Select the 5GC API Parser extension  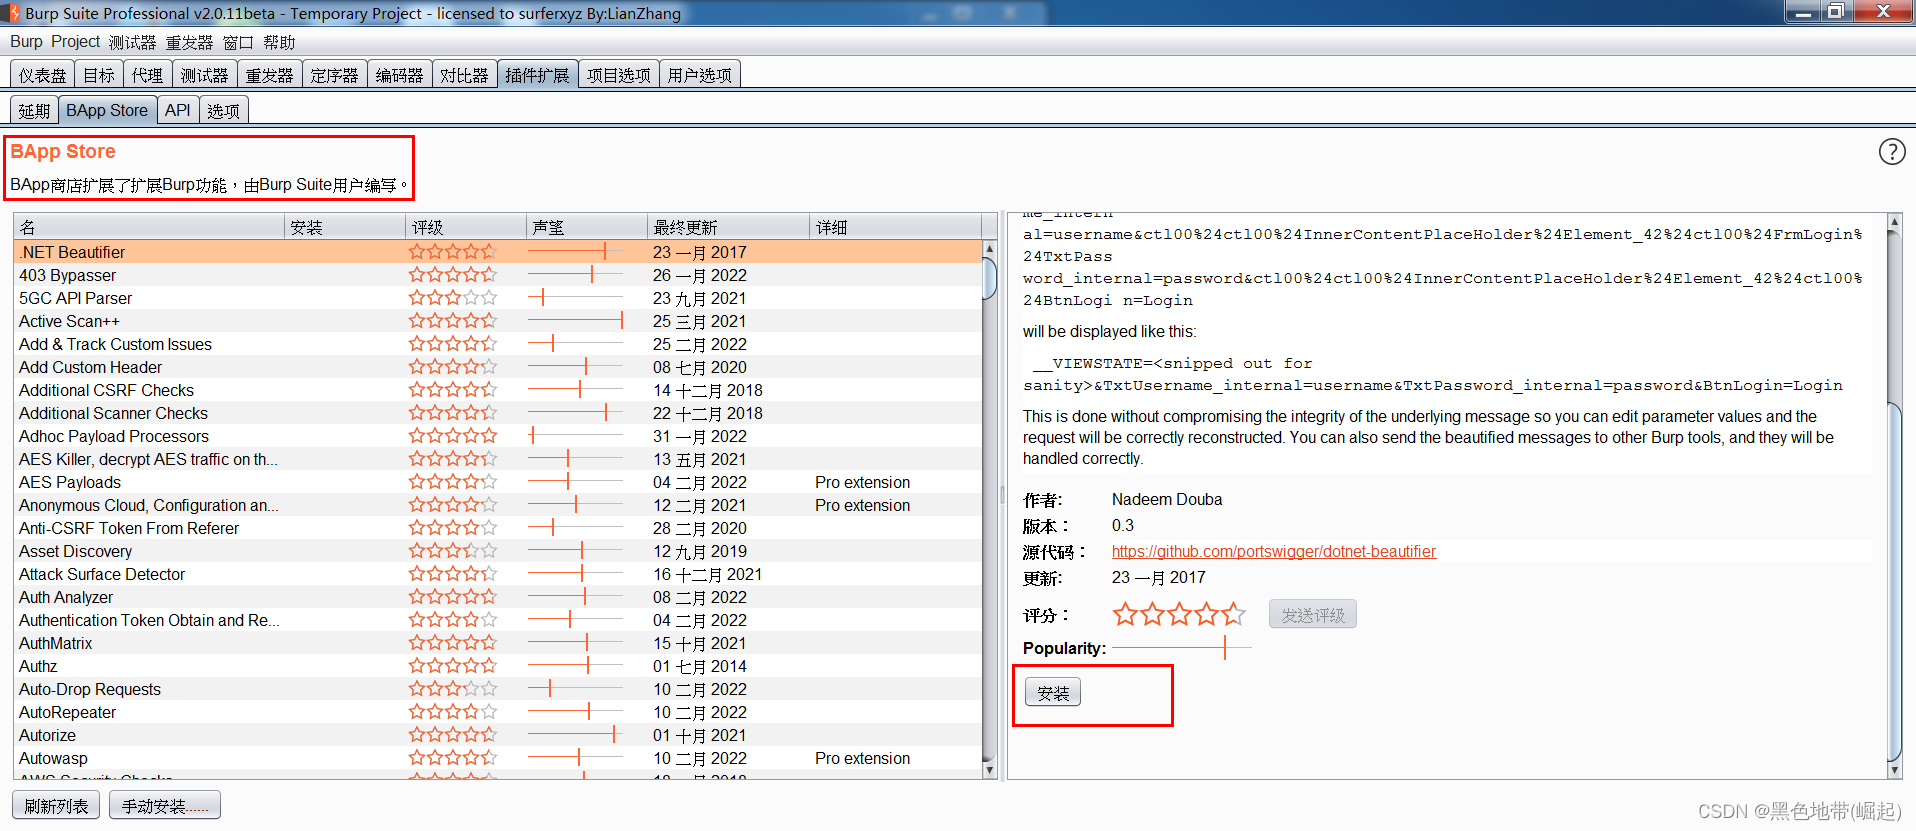498,298
